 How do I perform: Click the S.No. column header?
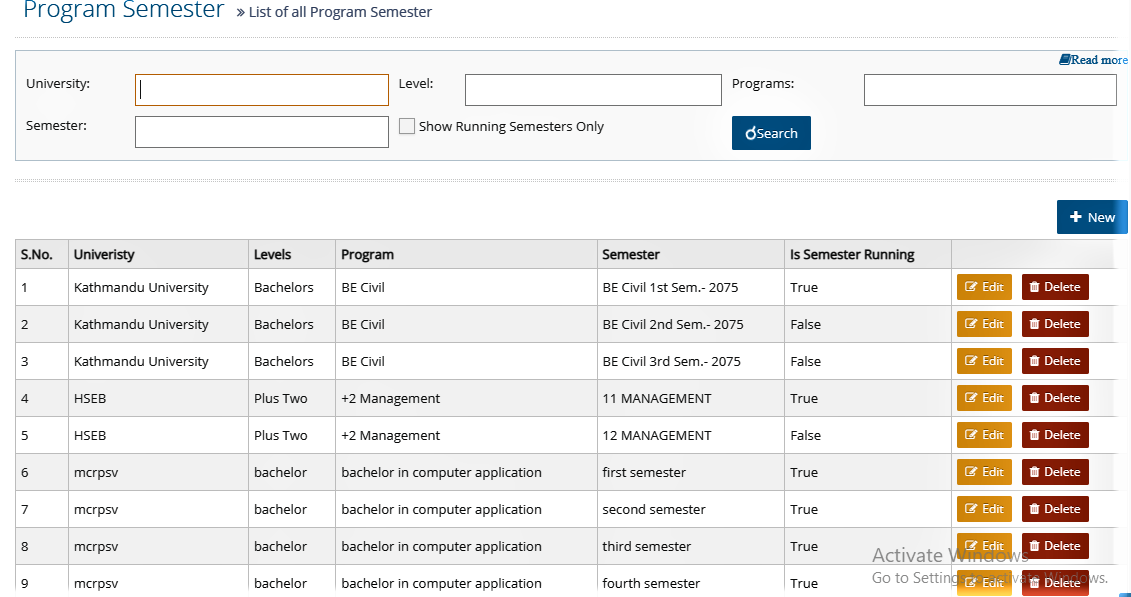[42, 255]
